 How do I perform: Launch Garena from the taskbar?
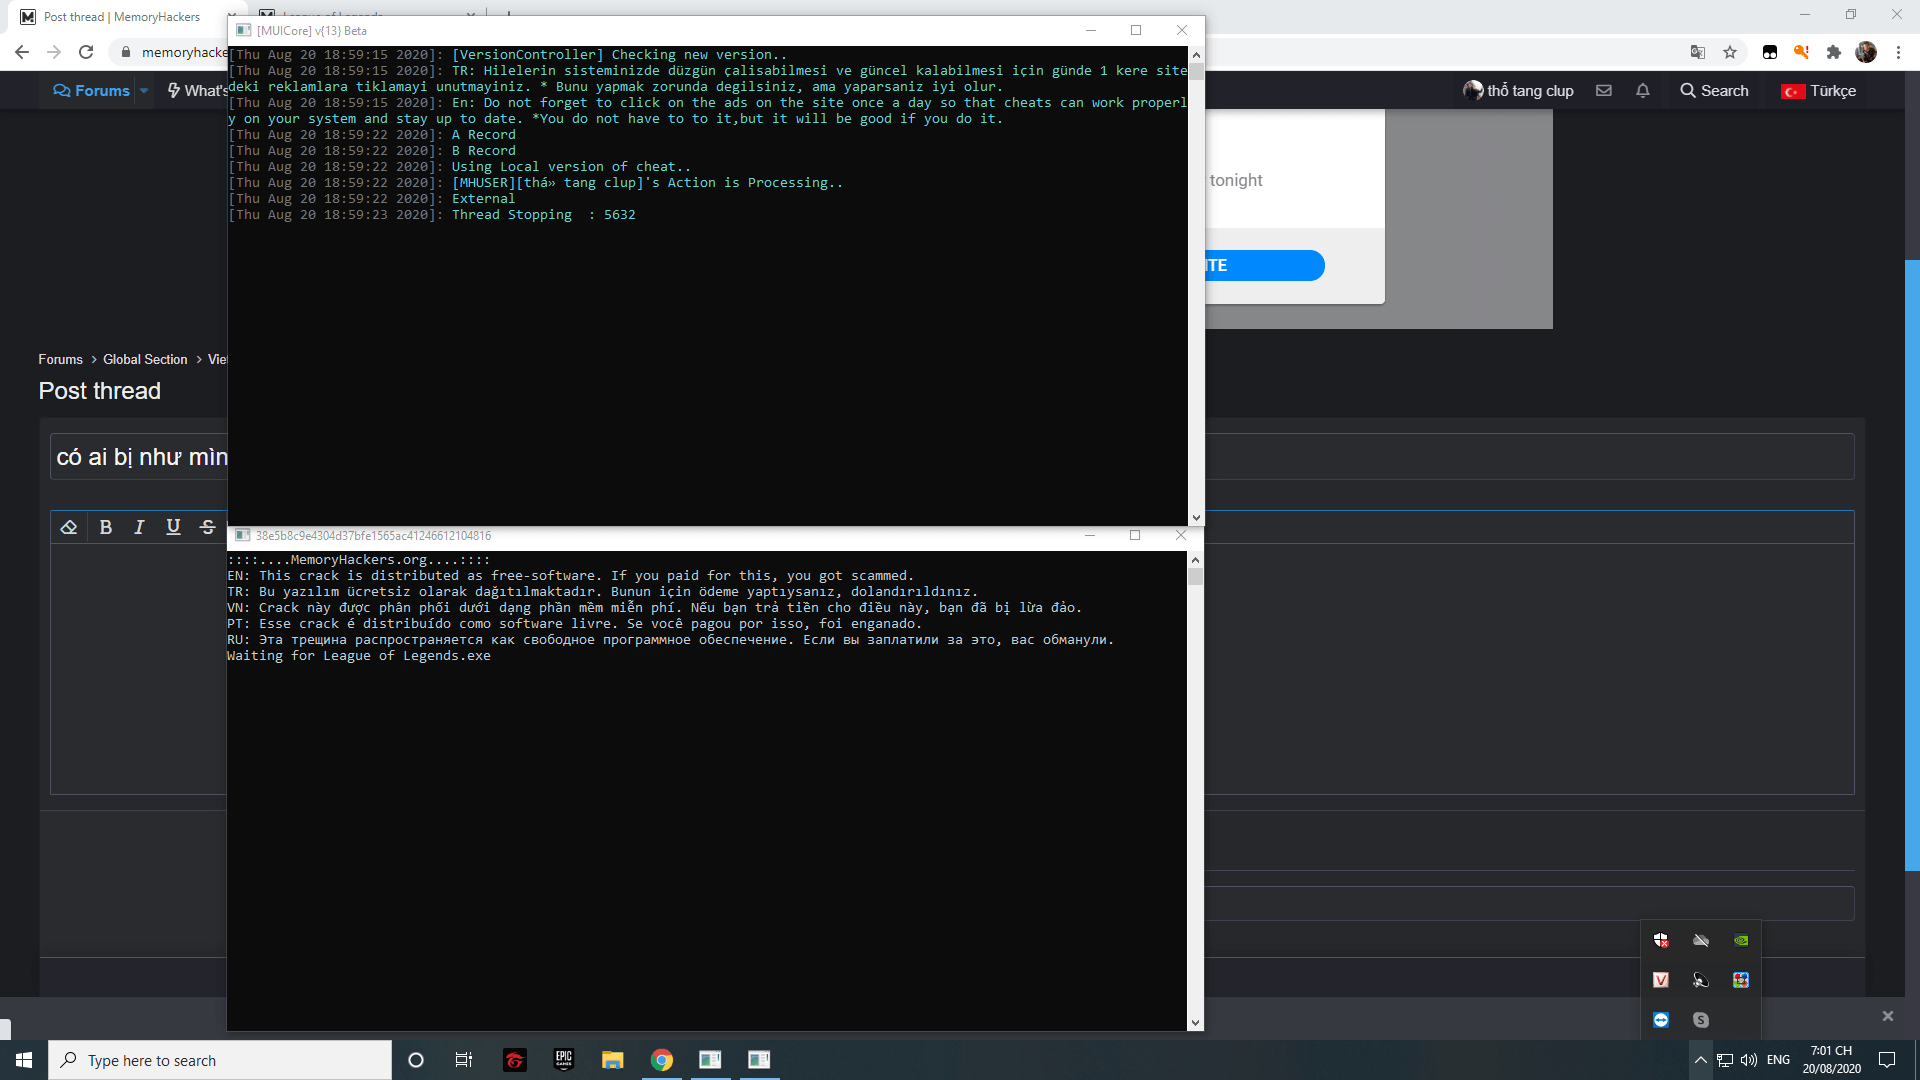[x=514, y=1060]
